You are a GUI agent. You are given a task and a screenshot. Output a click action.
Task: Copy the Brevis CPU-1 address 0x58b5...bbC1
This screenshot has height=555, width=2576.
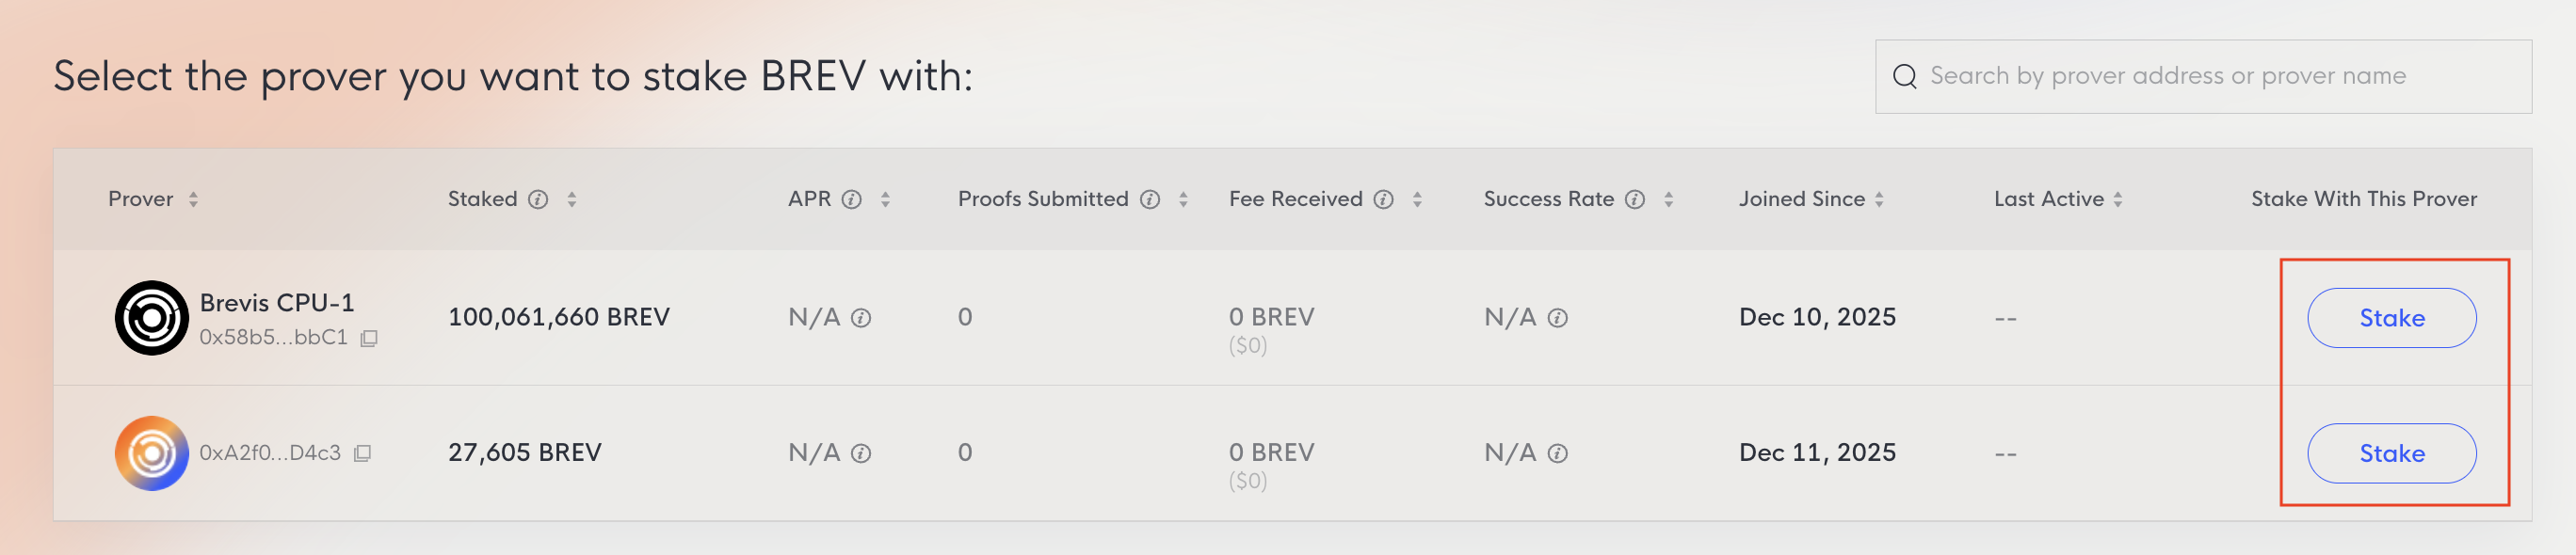369,338
